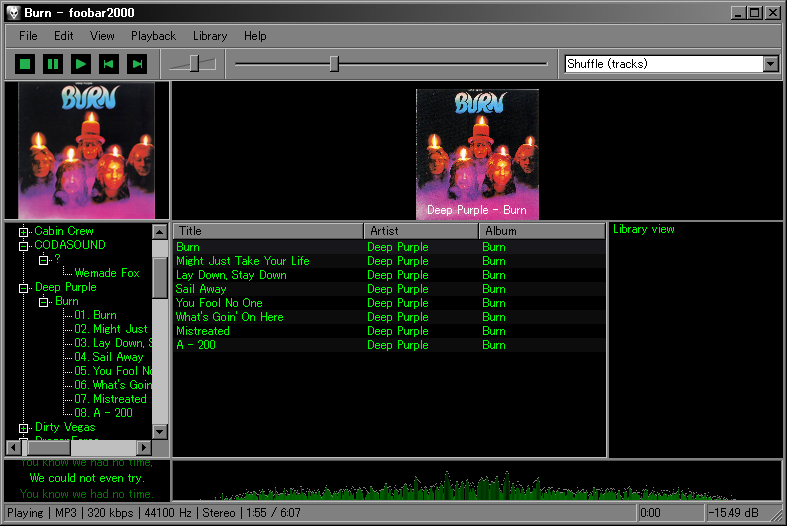Select '06. What's Goin' tree item
This screenshot has width=787, height=526.
click(112, 385)
